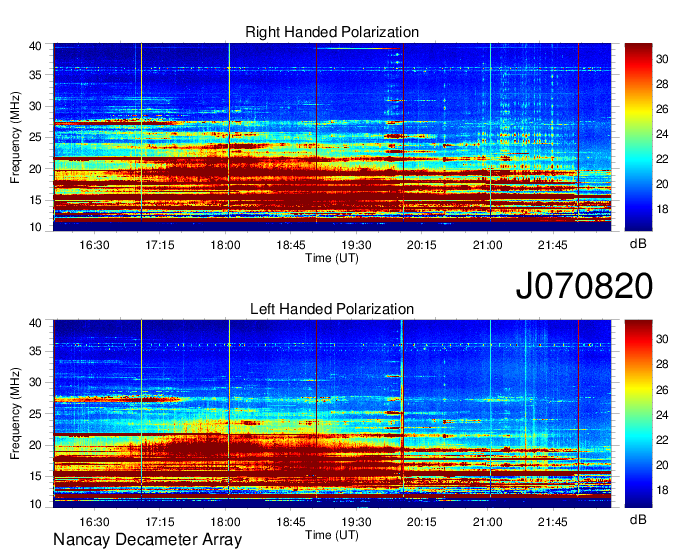Click the 26 dB label on Left Handed colorbar
Viewport: 680px width, 552px height.
point(662,390)
